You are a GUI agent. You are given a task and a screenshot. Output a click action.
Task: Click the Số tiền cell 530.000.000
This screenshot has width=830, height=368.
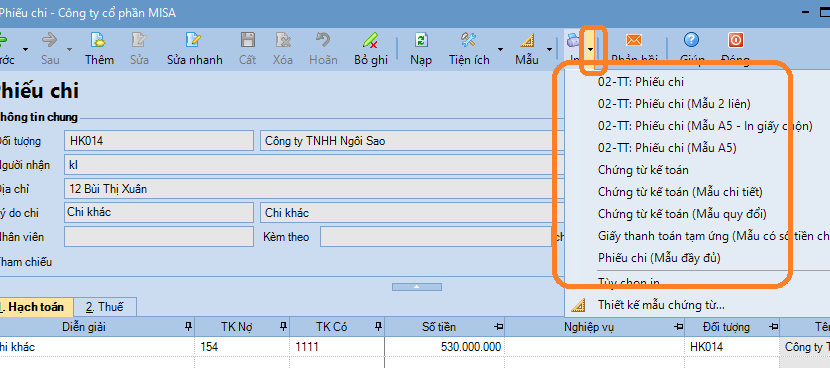pos(445,347)
